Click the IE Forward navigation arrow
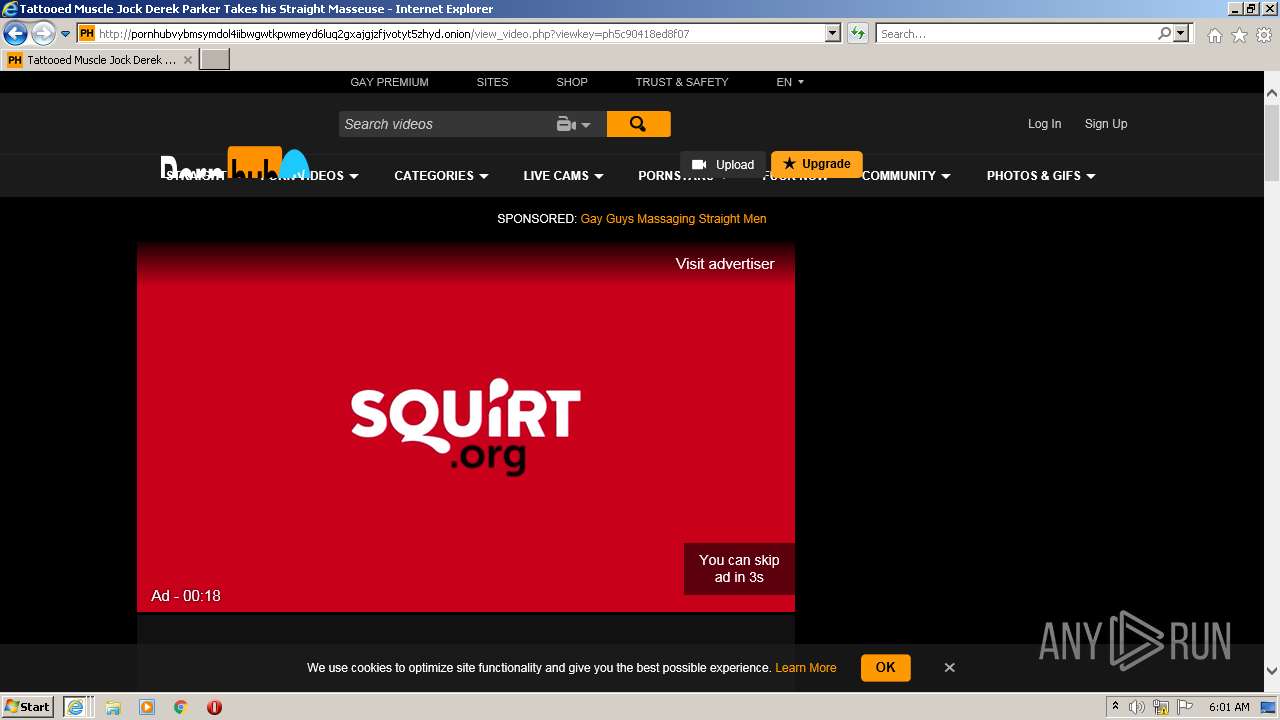 click(x=42, y=34)
